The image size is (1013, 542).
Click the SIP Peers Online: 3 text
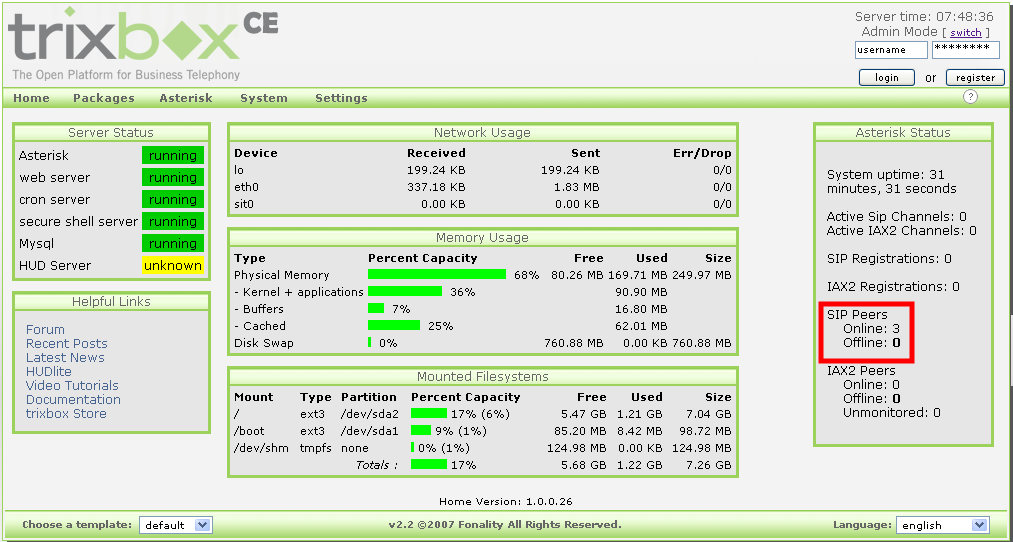click(x=872, y=329)
